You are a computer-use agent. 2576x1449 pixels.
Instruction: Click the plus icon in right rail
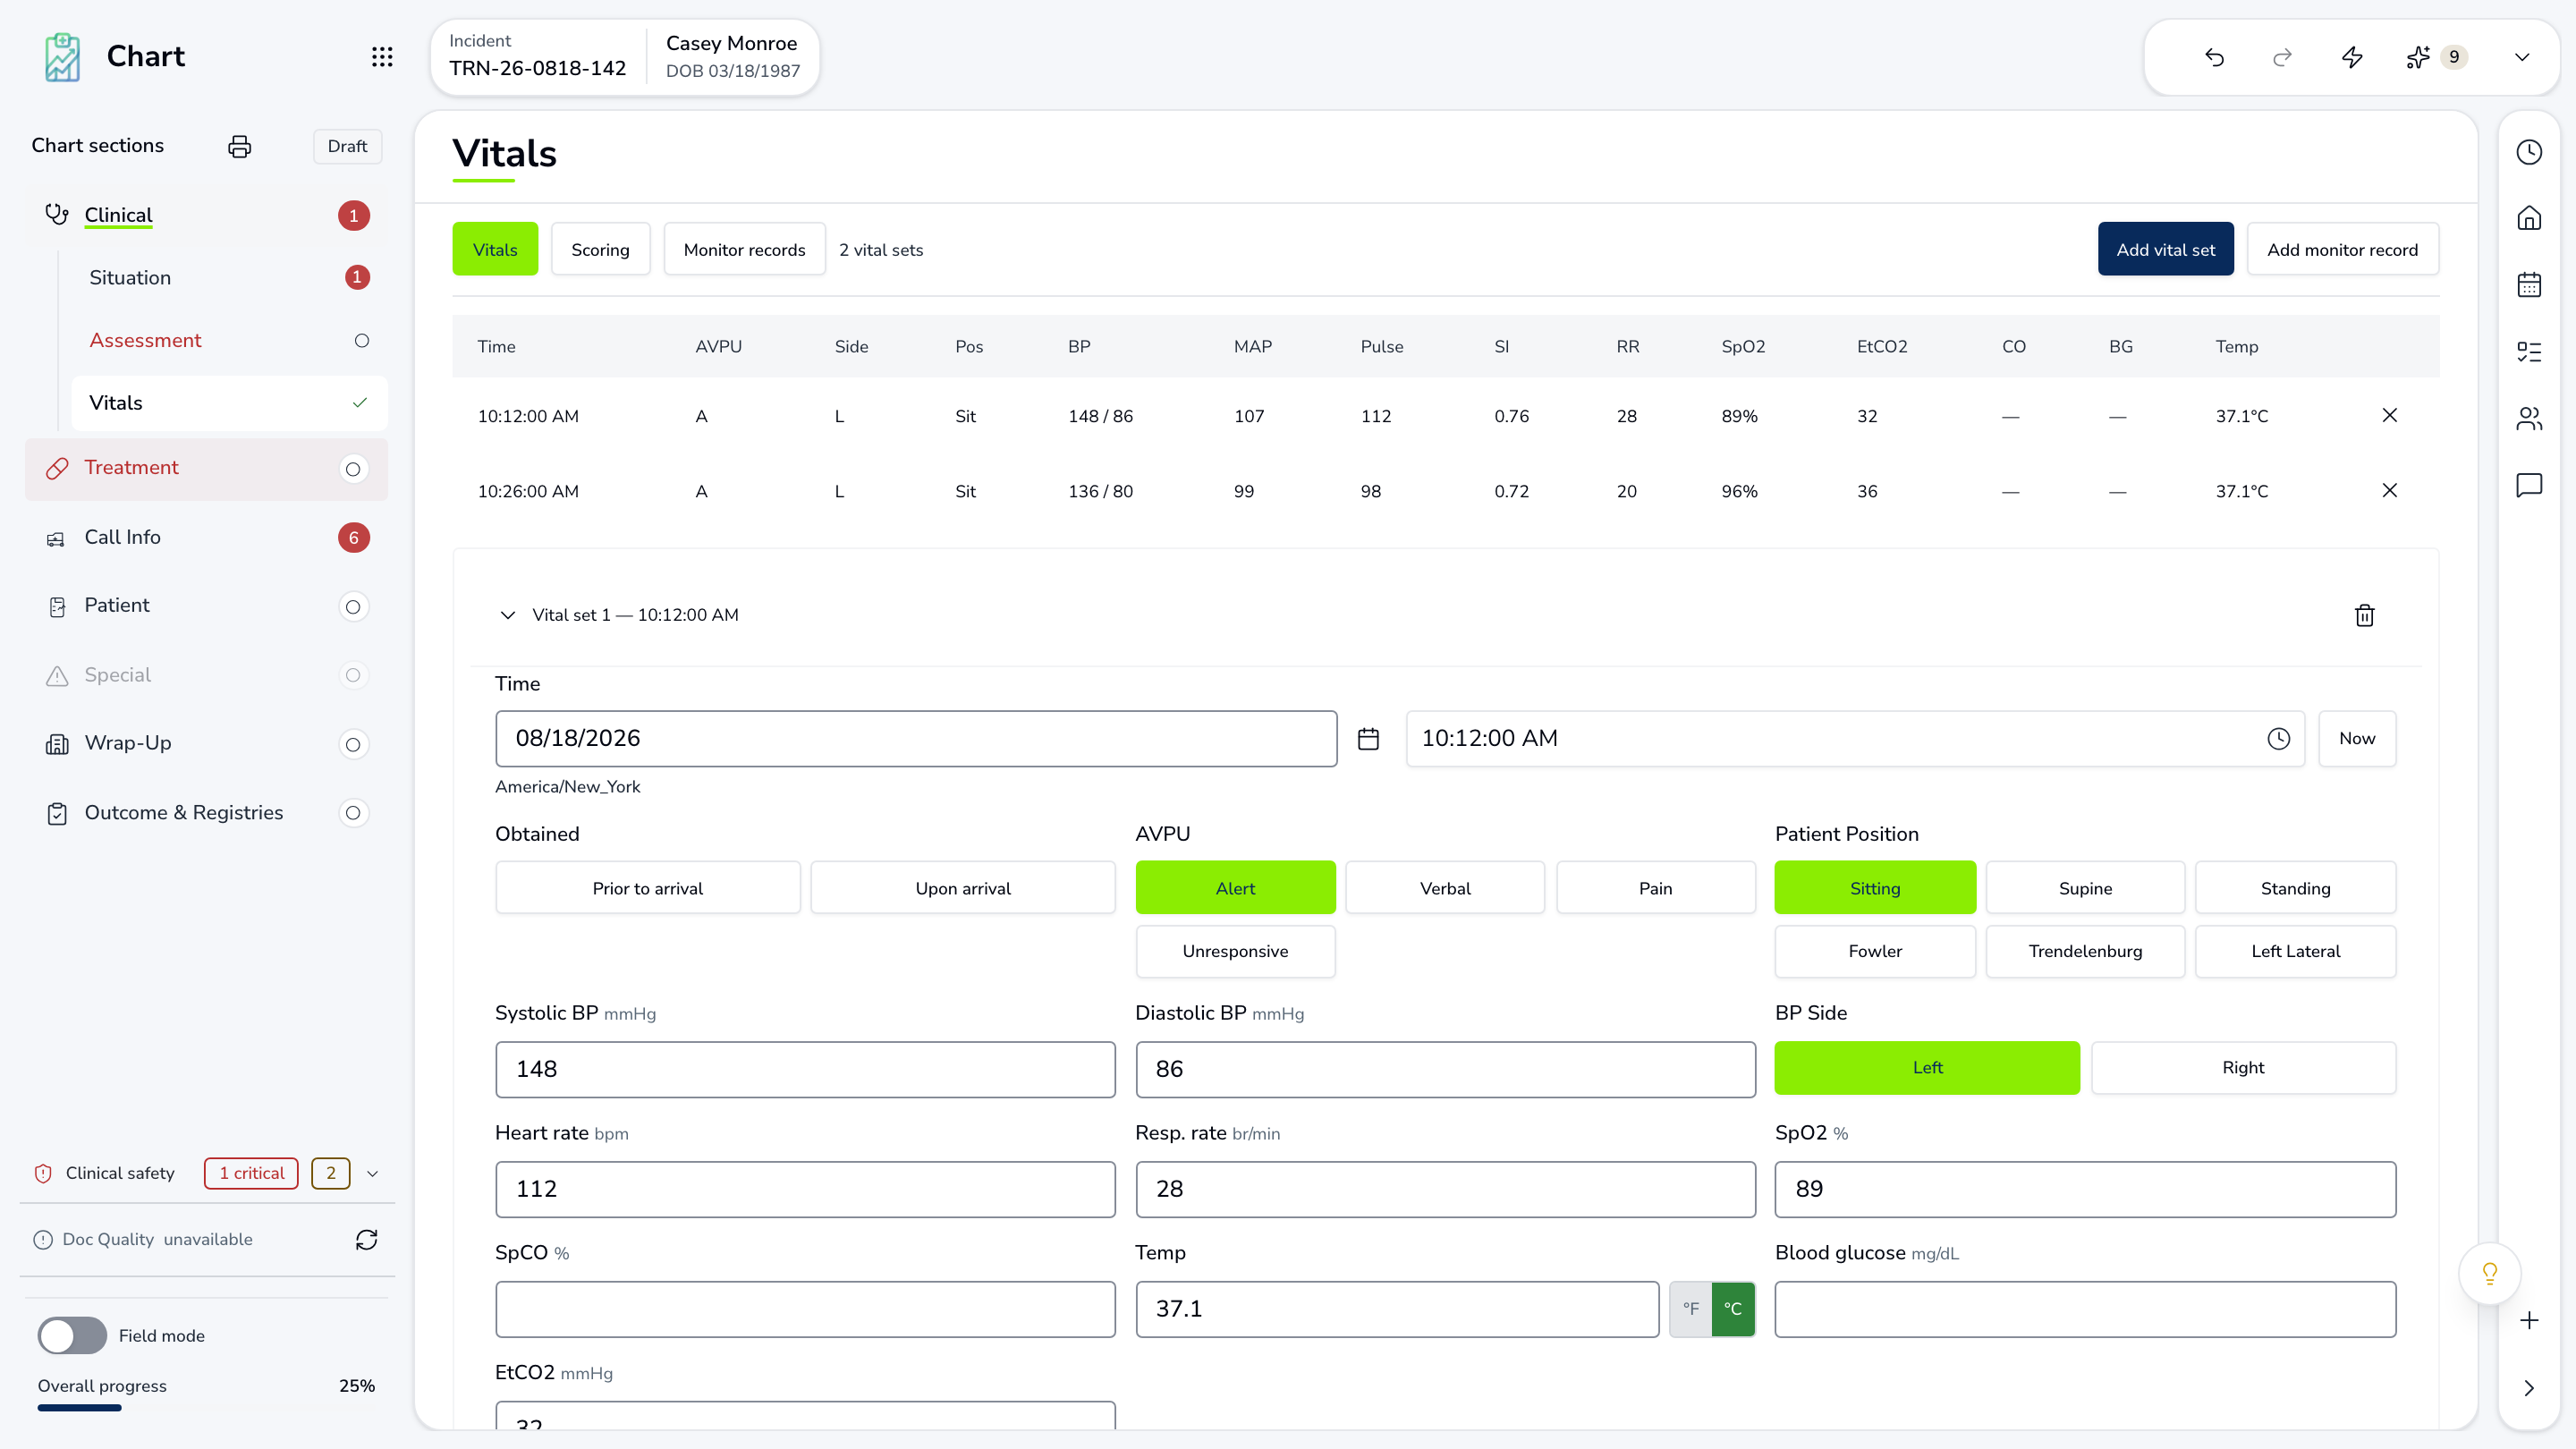click(x=2528, y=1320)
